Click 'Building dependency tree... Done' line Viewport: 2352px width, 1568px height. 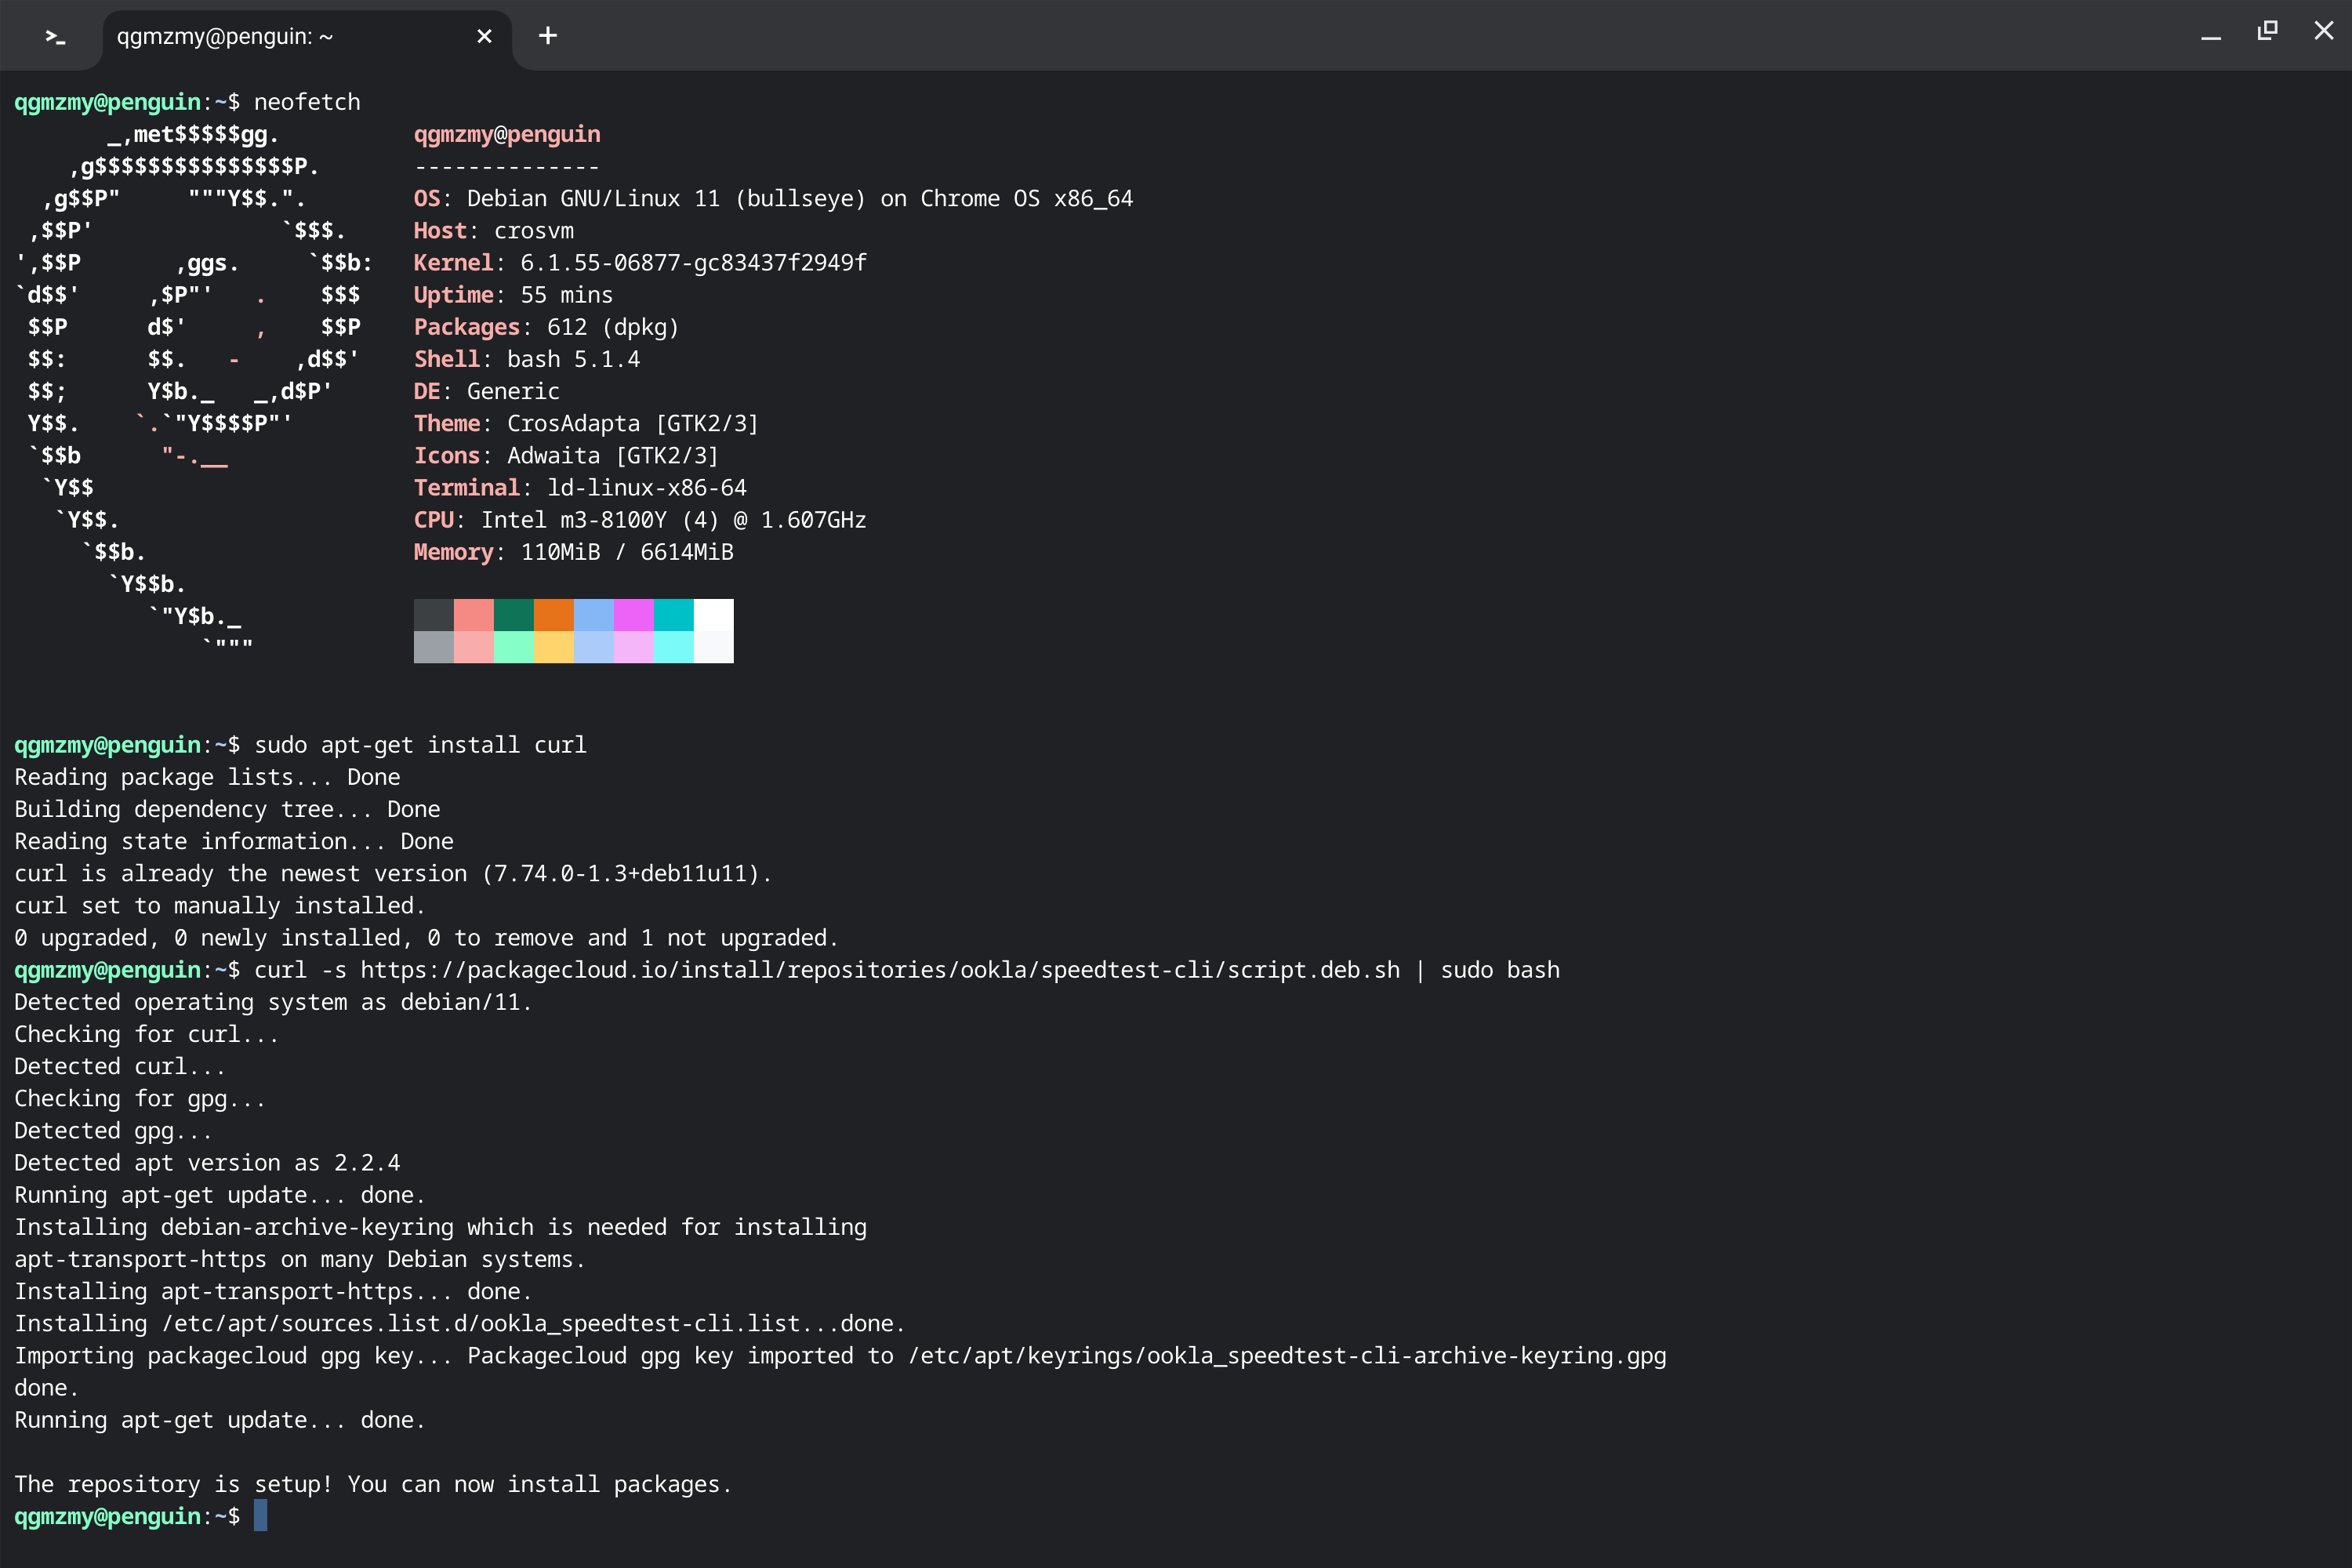tap(227, 809)
